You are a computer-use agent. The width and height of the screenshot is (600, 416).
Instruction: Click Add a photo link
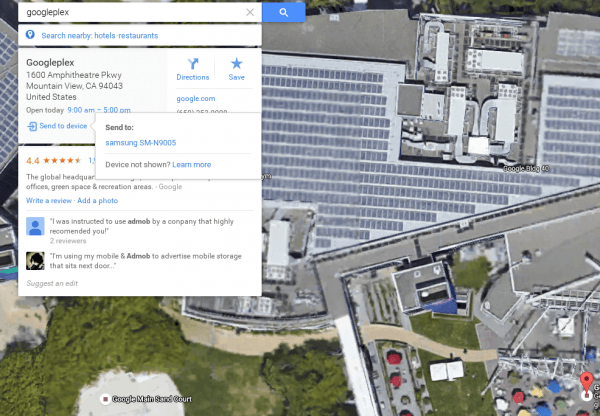[x=99, y=202]
